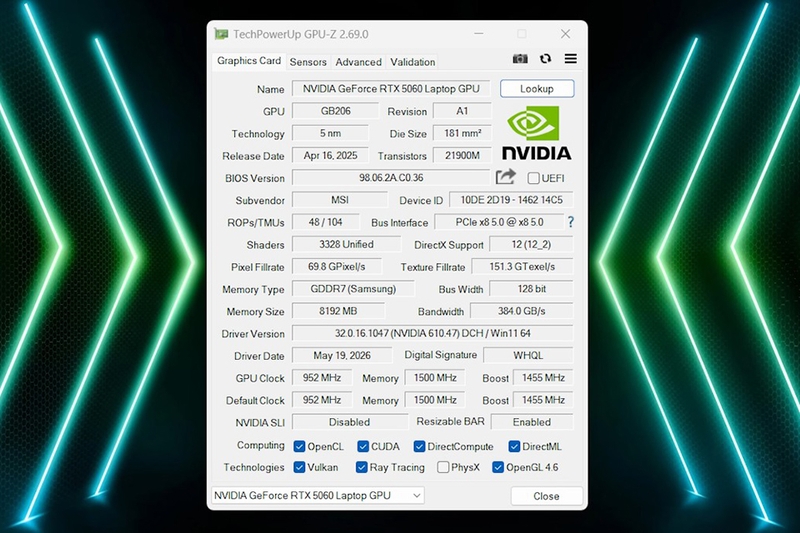Click the Subvendor MSI field
The width and height of the screenshot is (800, 533).
(340, 200)
